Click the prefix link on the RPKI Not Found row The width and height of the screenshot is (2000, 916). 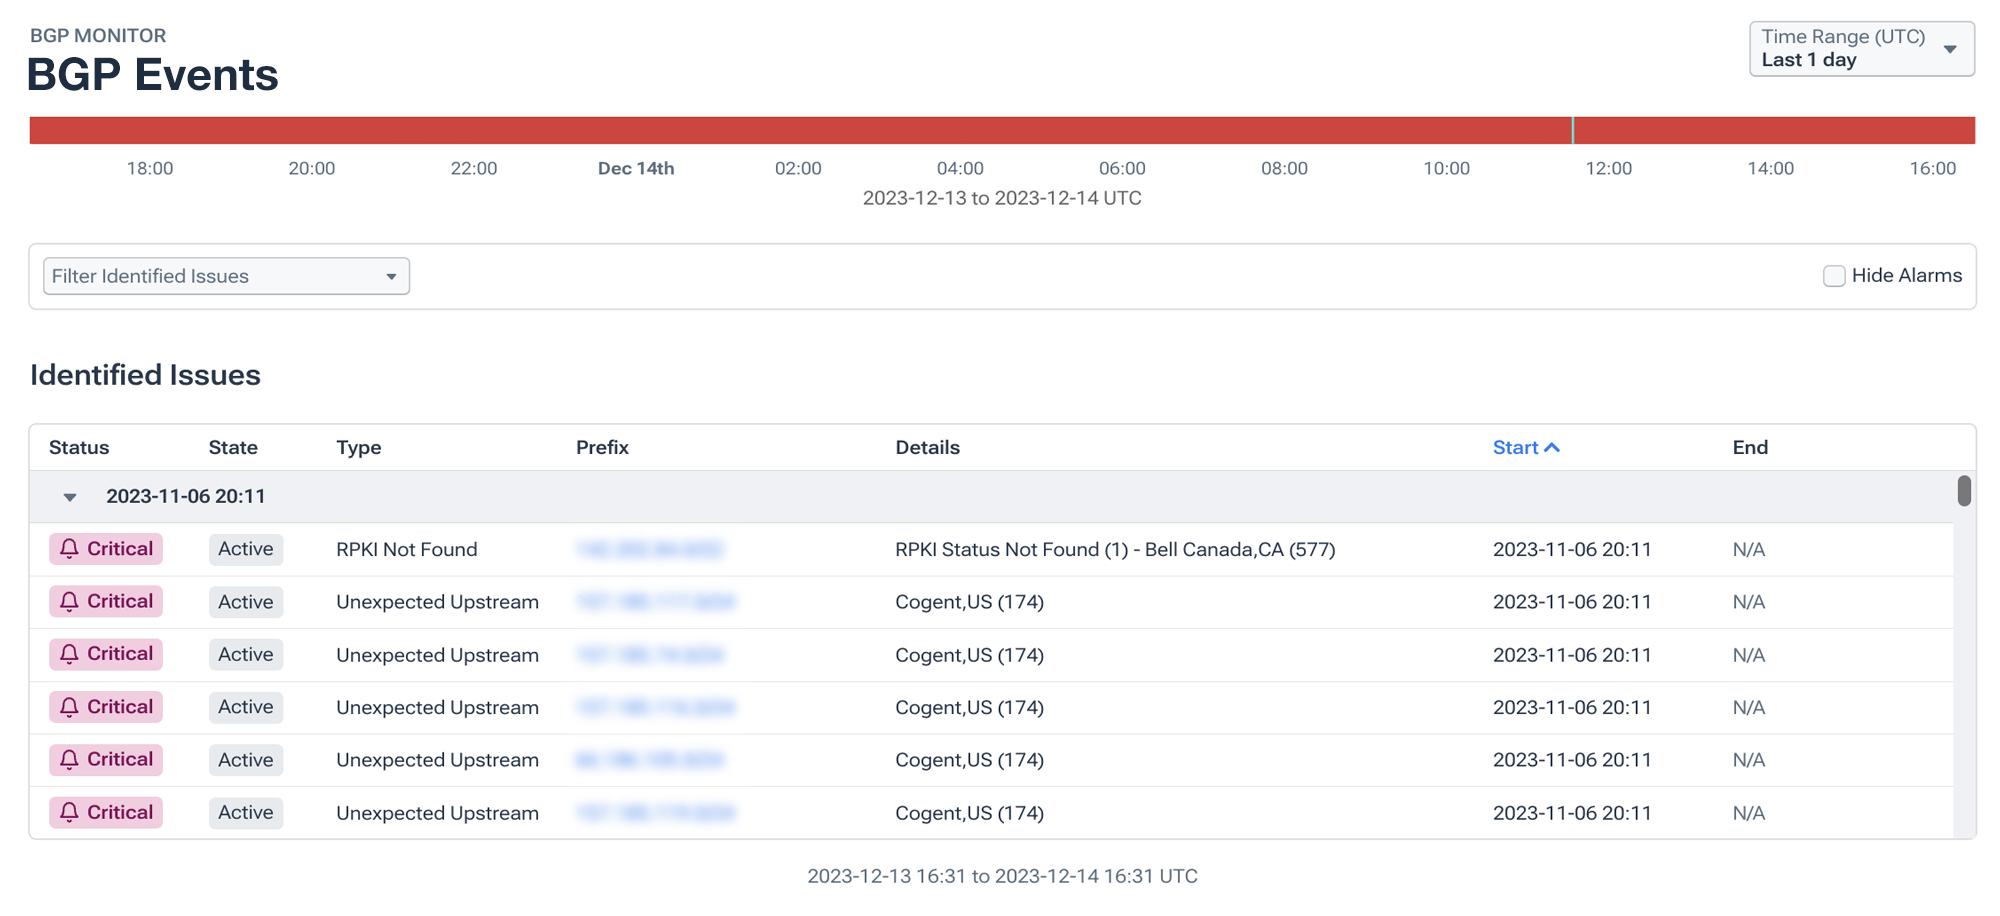click(x=651, y=549)
